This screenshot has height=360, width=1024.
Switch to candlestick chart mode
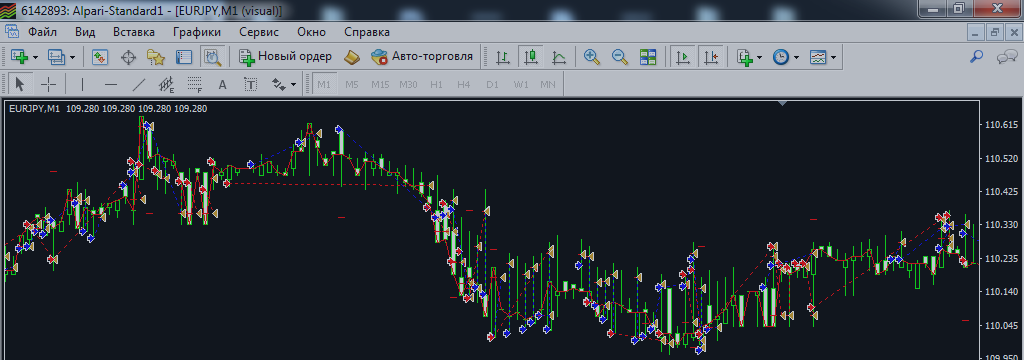[x=531, y=57]
